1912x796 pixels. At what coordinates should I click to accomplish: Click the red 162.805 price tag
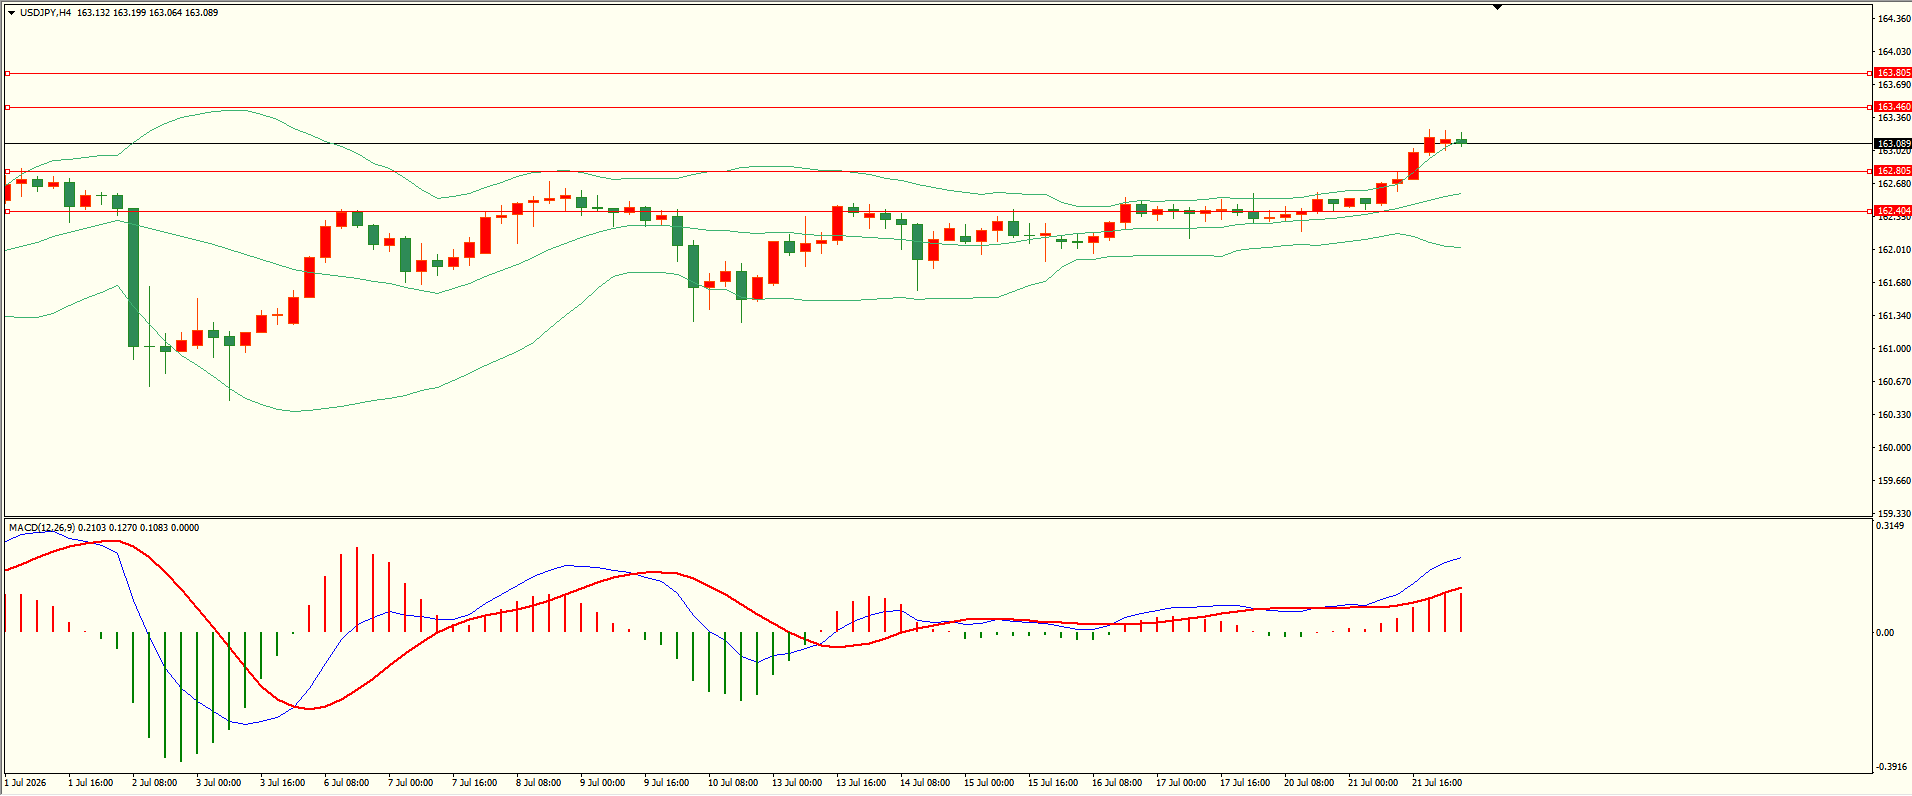[x=1892, y=171]
